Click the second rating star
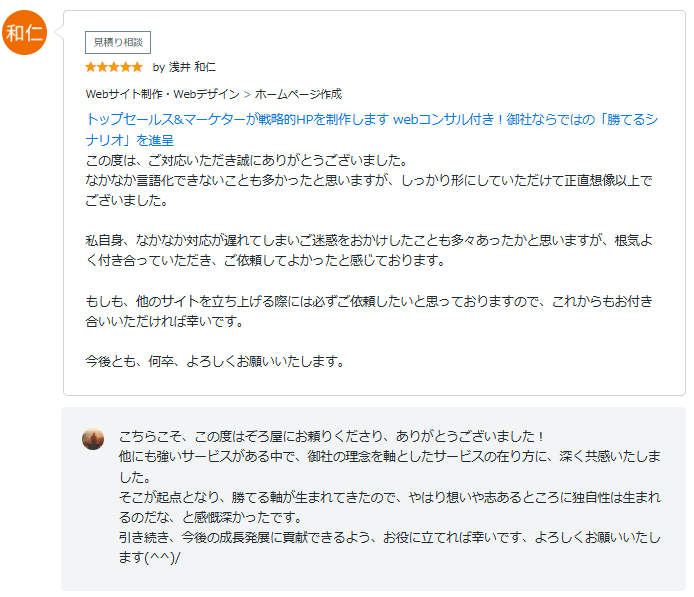This screenshot has height=597, width=694. pos(102,67)
